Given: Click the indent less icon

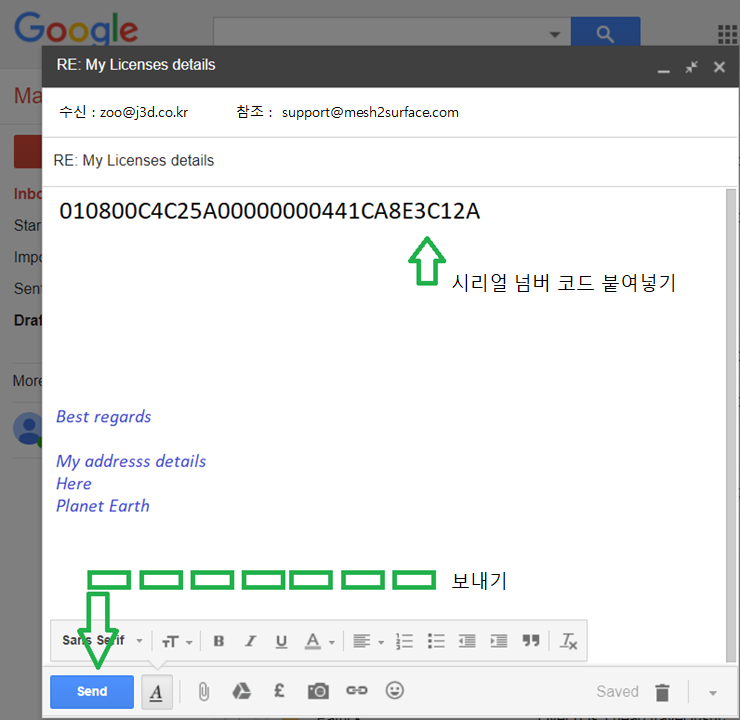Looking at the screenshot, I should point(467,641).
